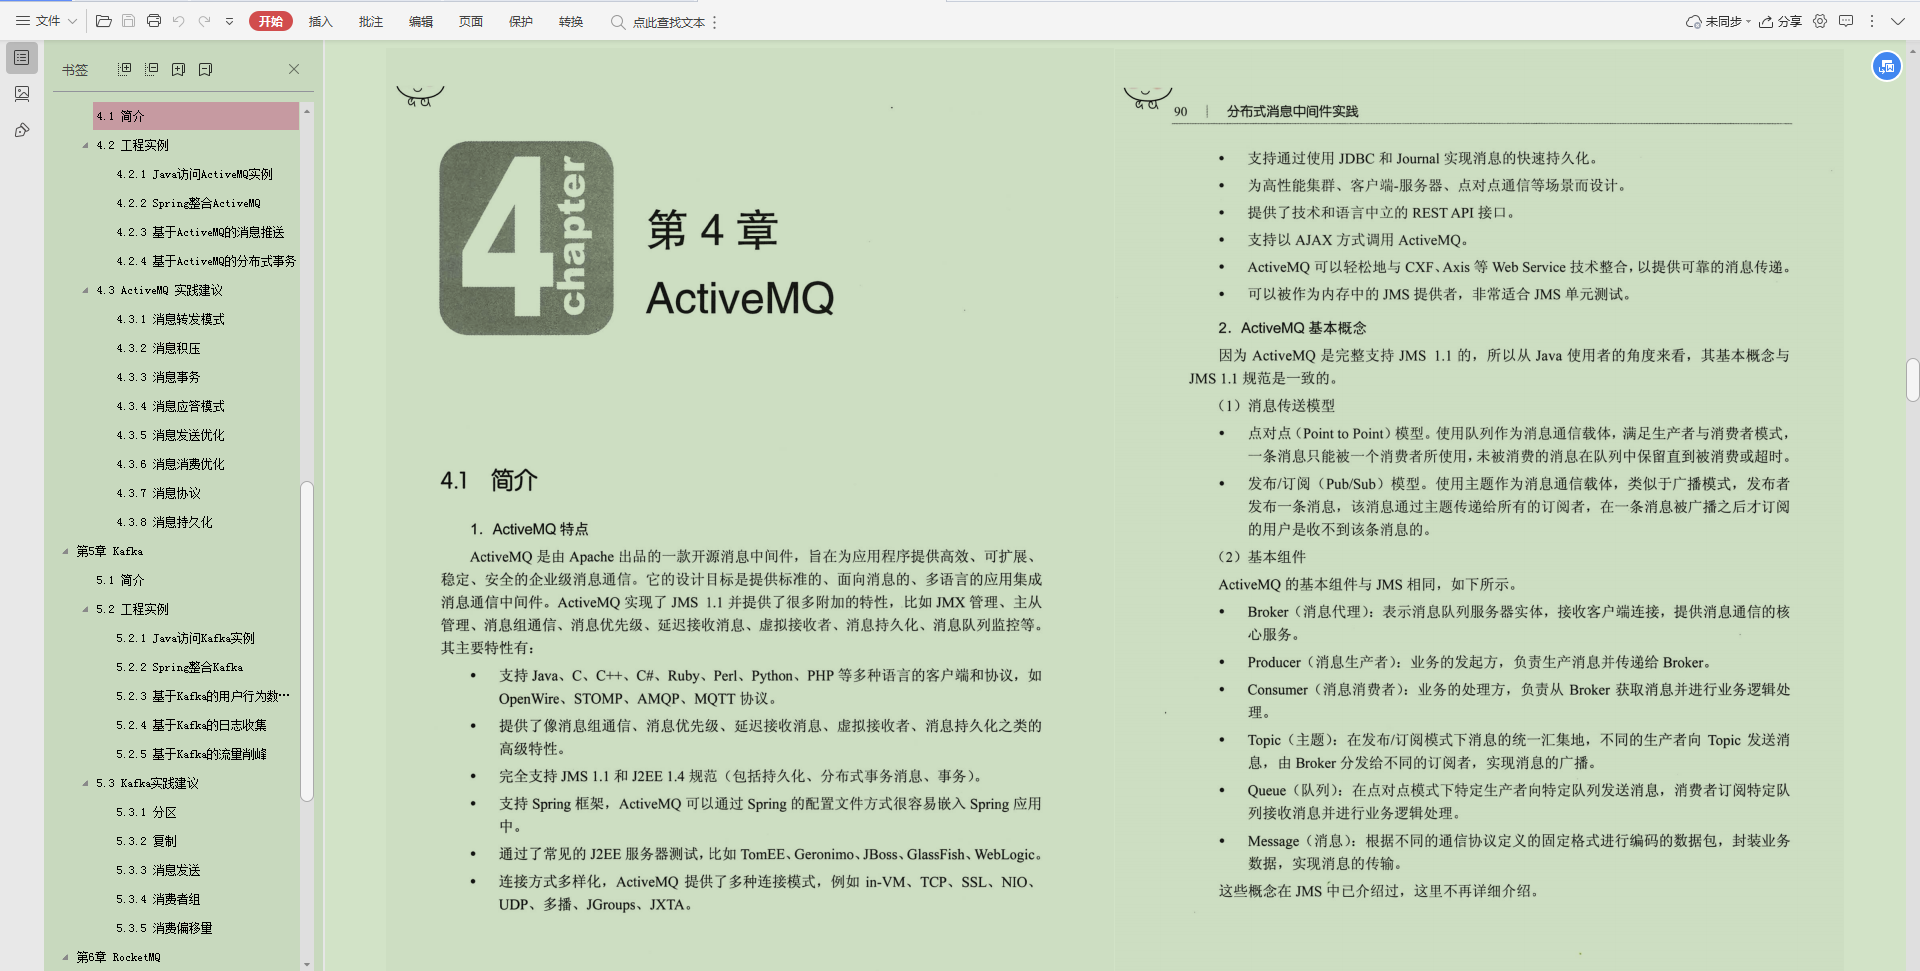The image size is (1920, 971).
Task: Collapse the ribbon with the top-right chevron
Action: pyautogui.click(x=1898, y=21)
